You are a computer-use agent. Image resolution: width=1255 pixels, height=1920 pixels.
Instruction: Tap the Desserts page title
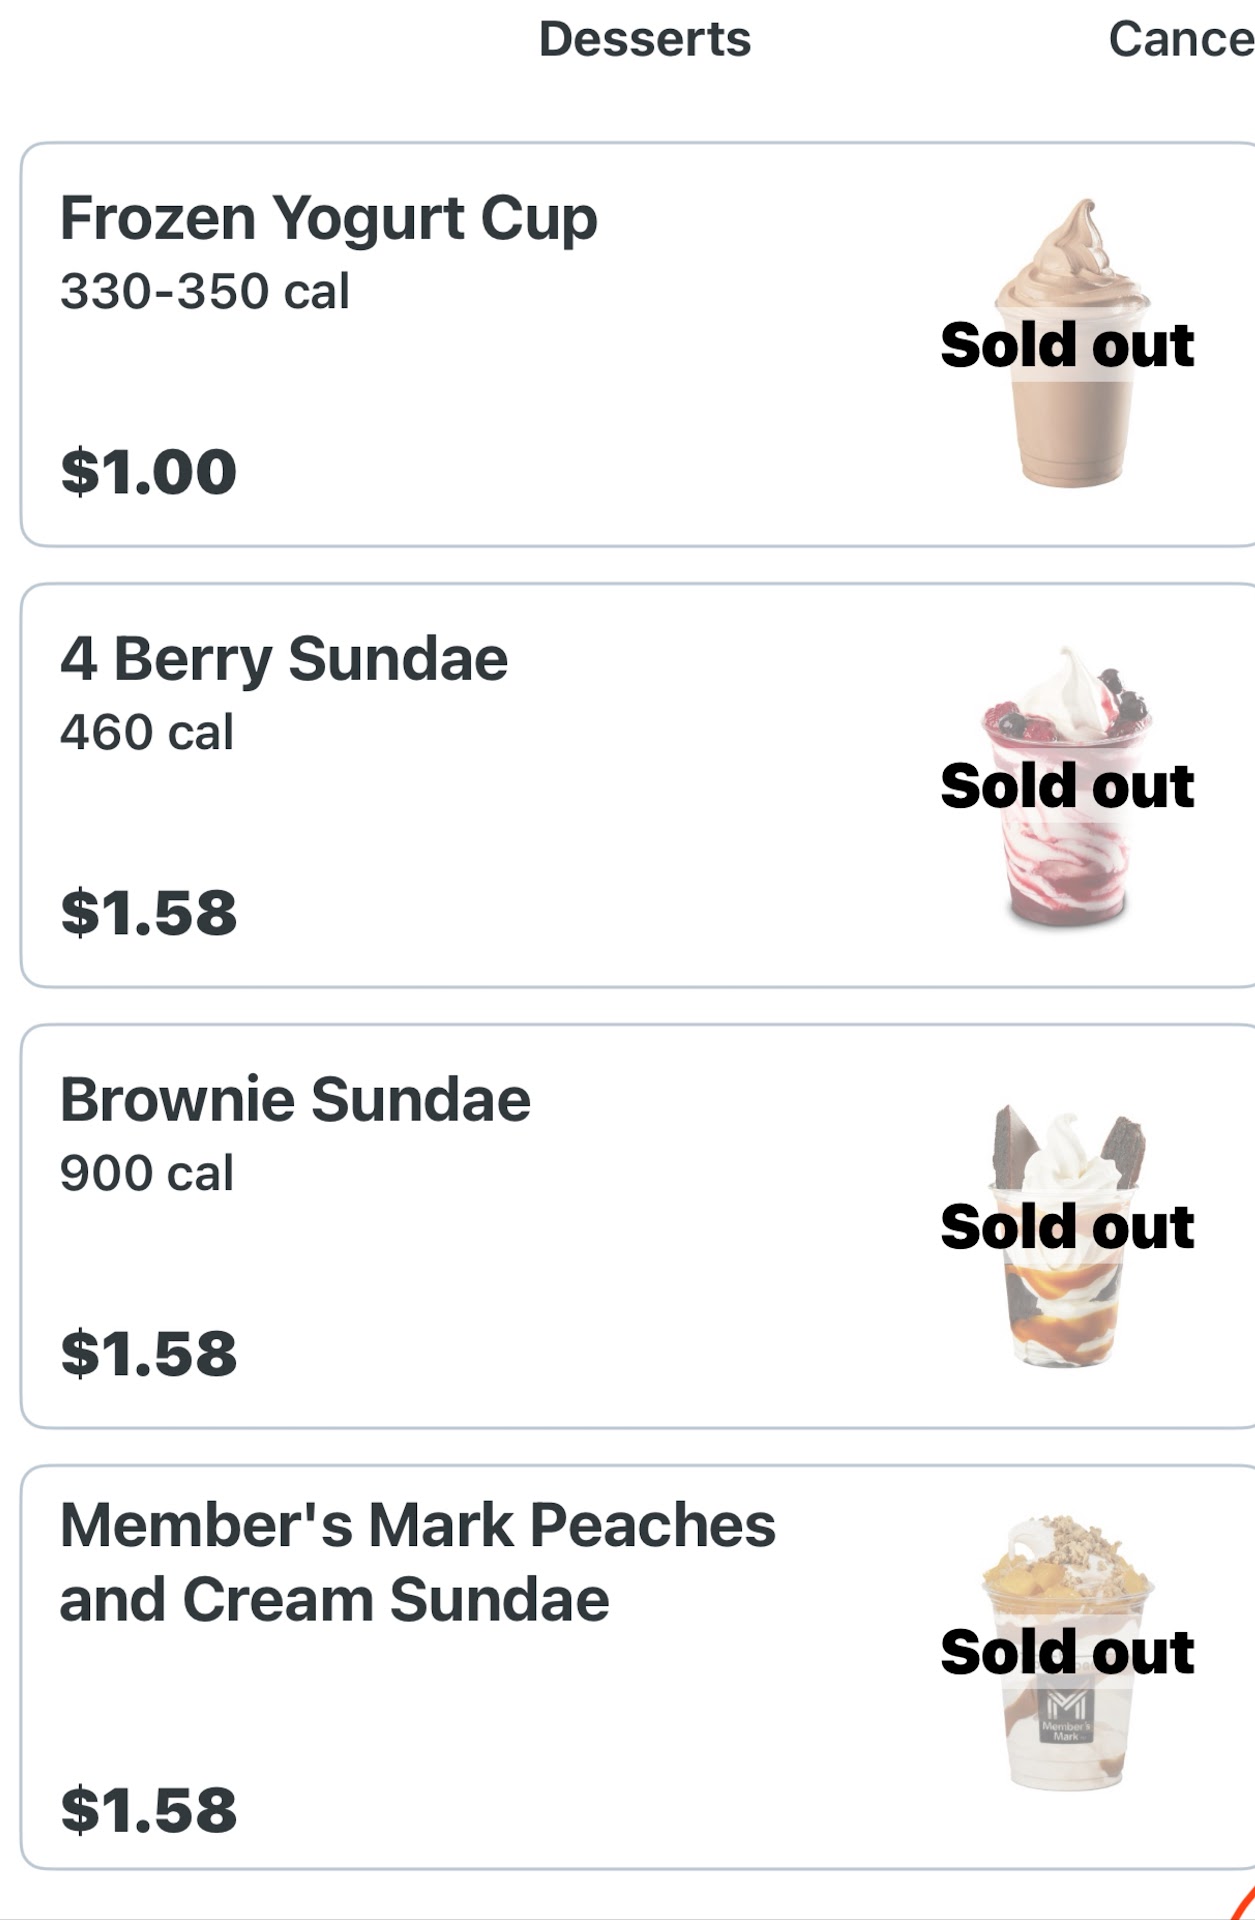click(644, 40)
